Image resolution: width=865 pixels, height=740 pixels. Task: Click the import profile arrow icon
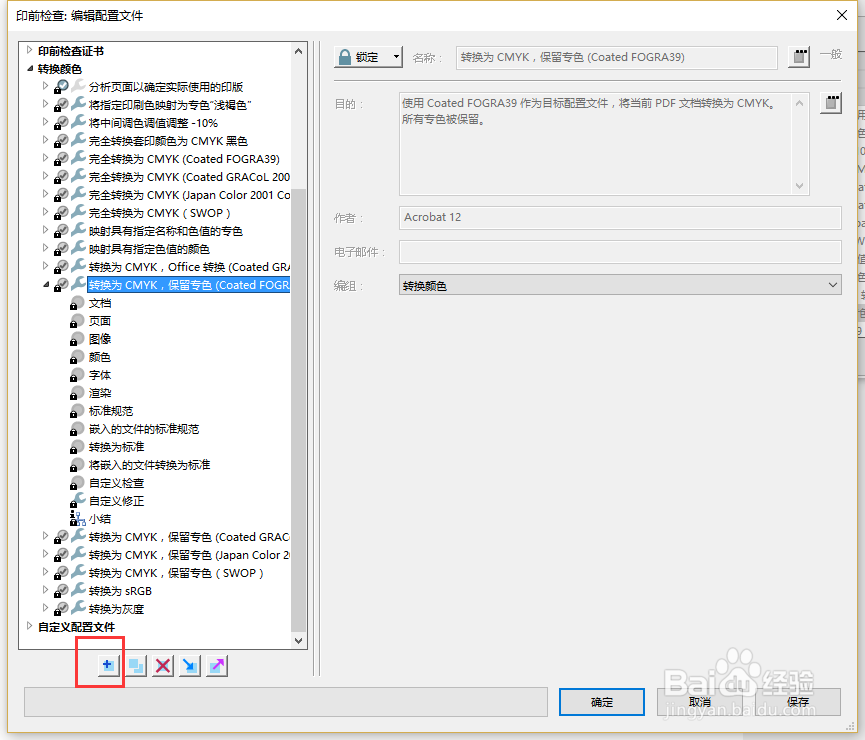(x=190, y=666)
